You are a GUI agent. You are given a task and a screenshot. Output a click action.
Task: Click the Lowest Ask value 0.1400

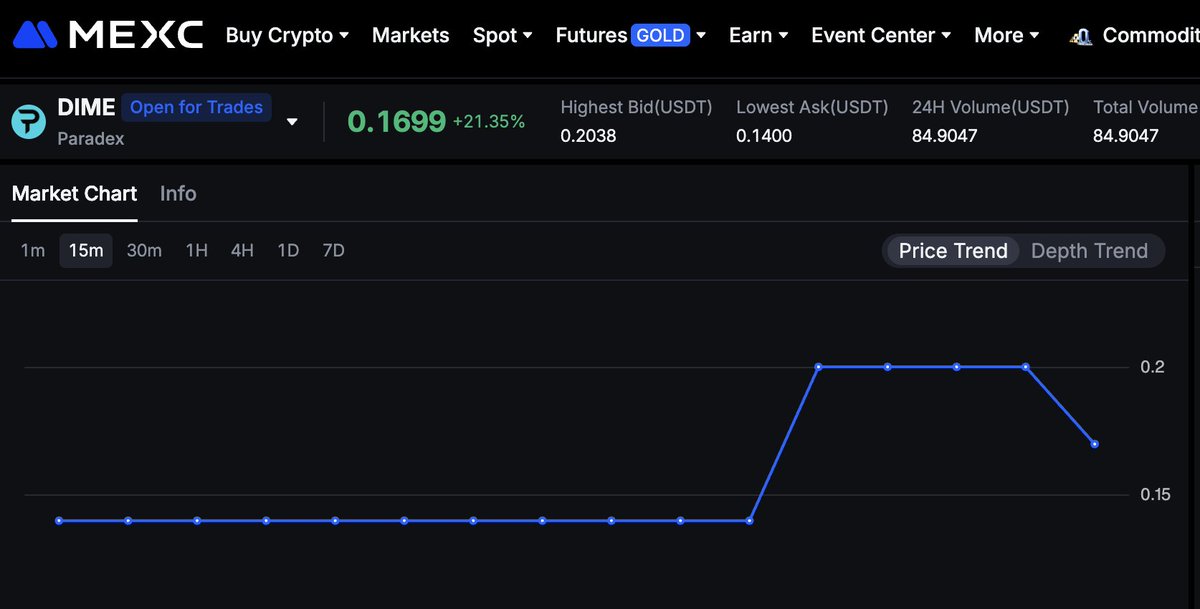pos(764,135)
